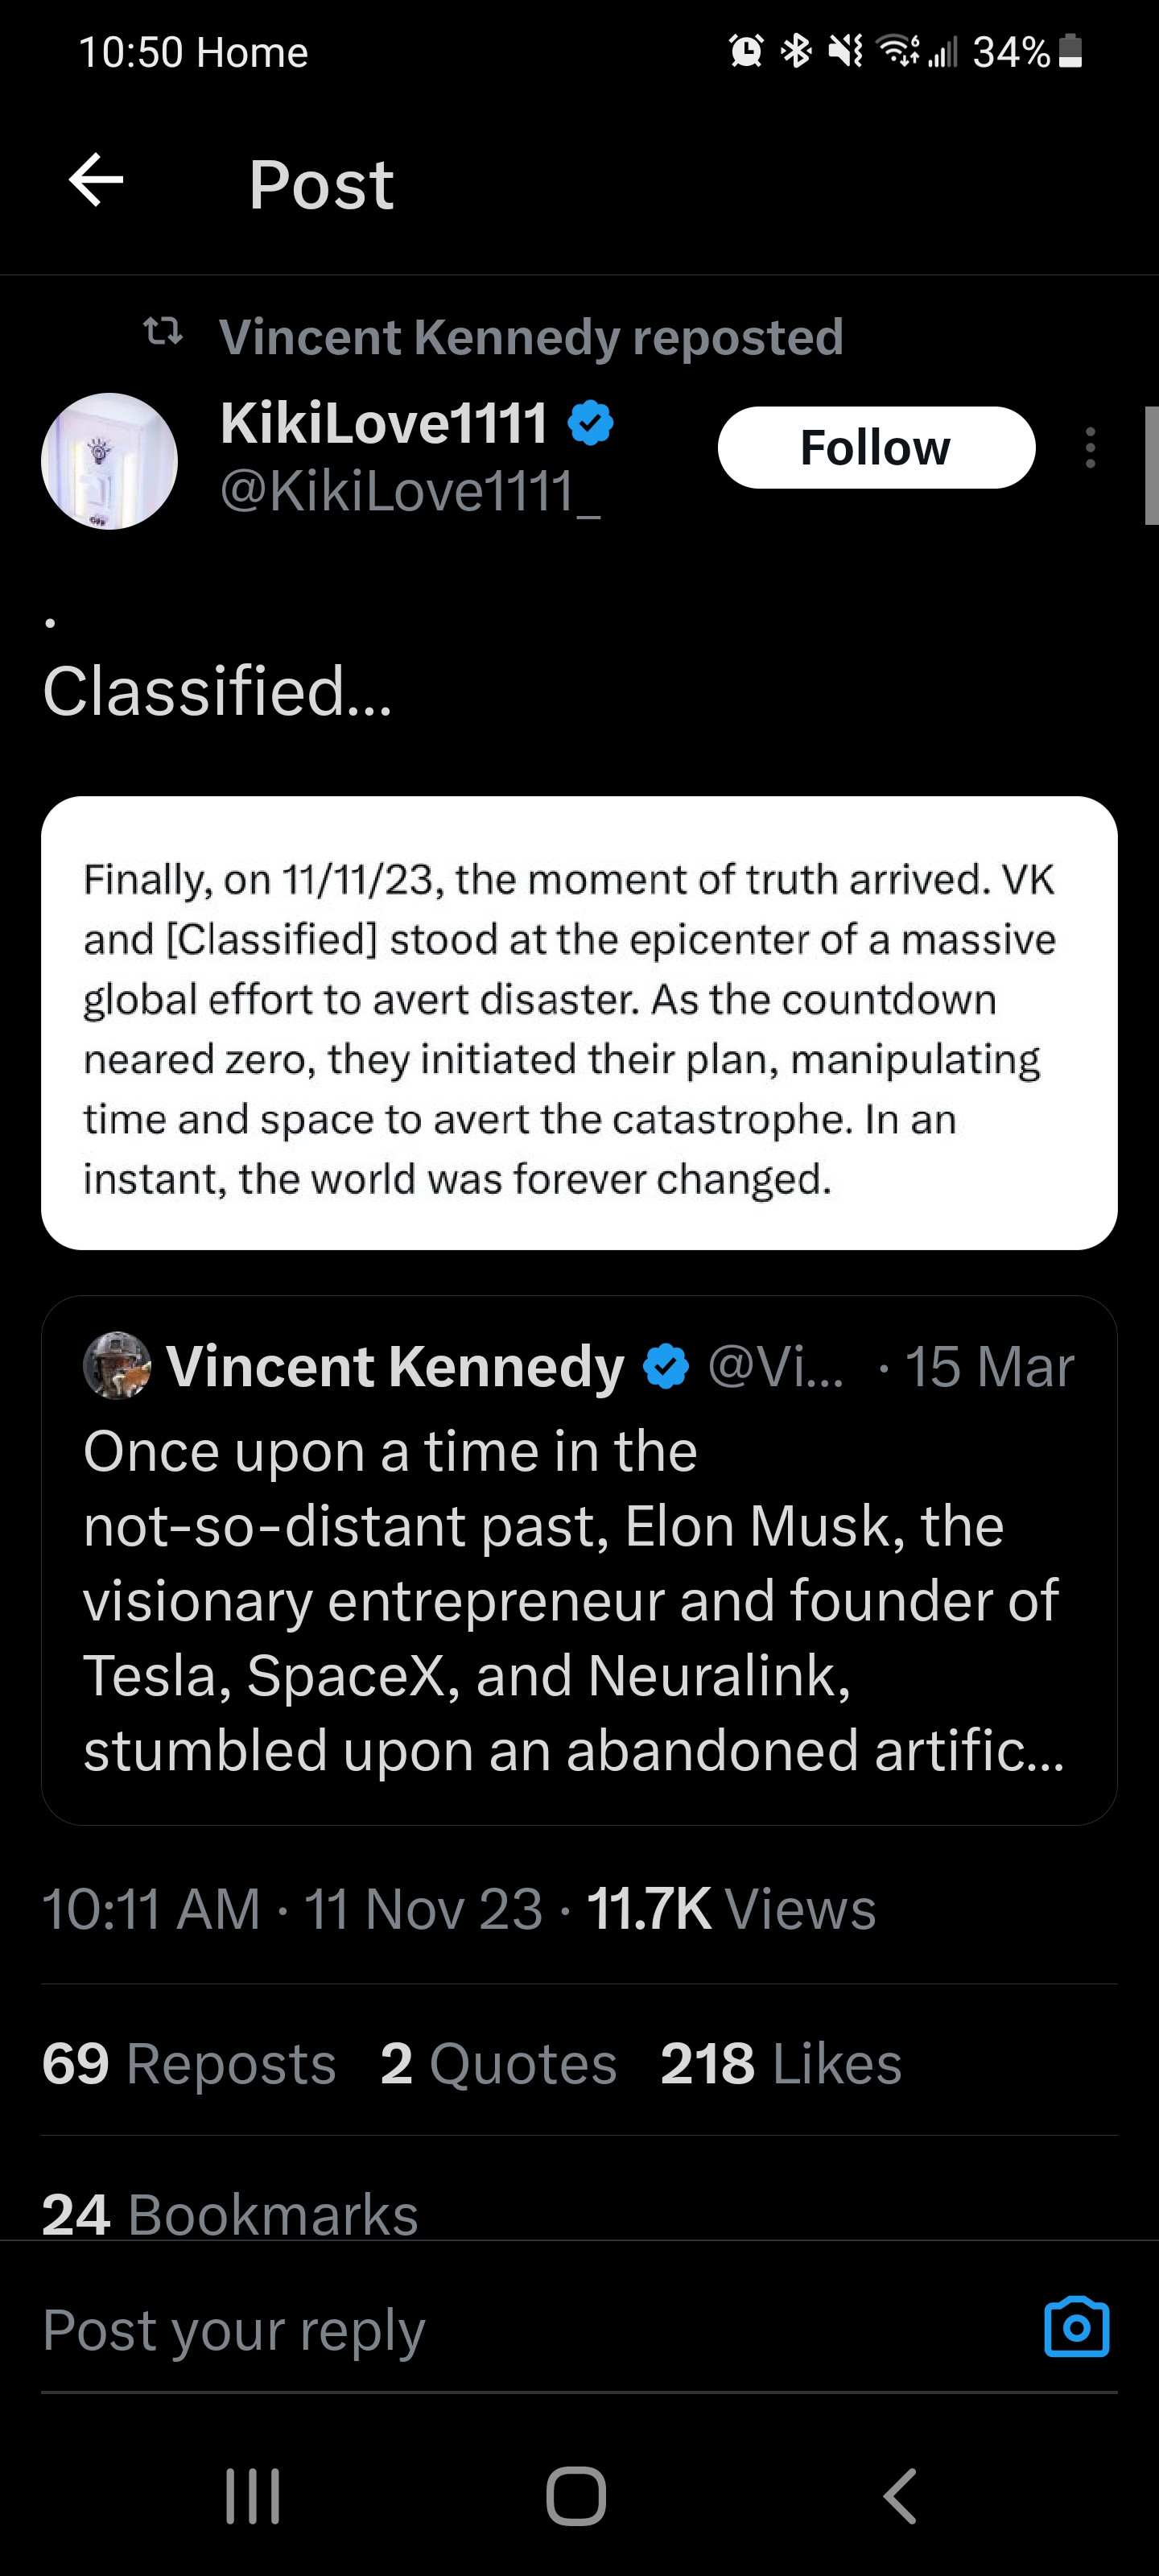The width and height of the screenshot is (1159, 2576).
Task: View the 218 Likes list
Action: tap(780, 2064)
